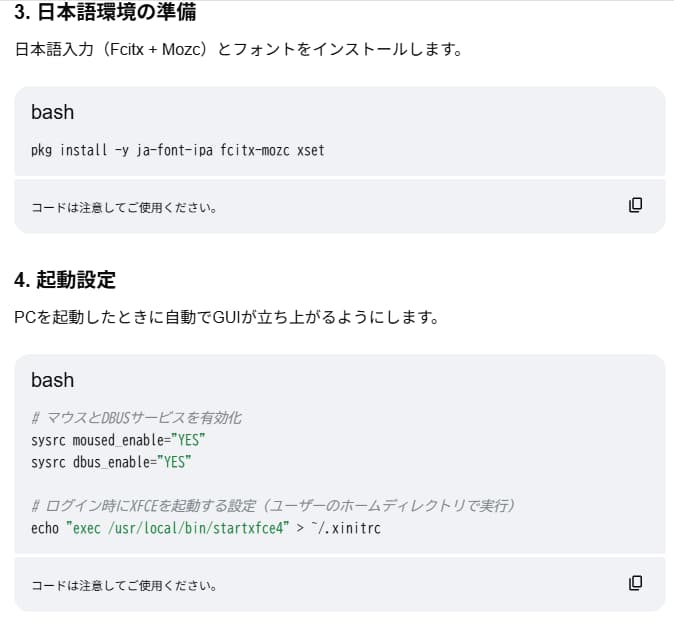The image size is (674, 624).
Task: Click the sysrc moused_enable line
Action: [x=118, y=440]
